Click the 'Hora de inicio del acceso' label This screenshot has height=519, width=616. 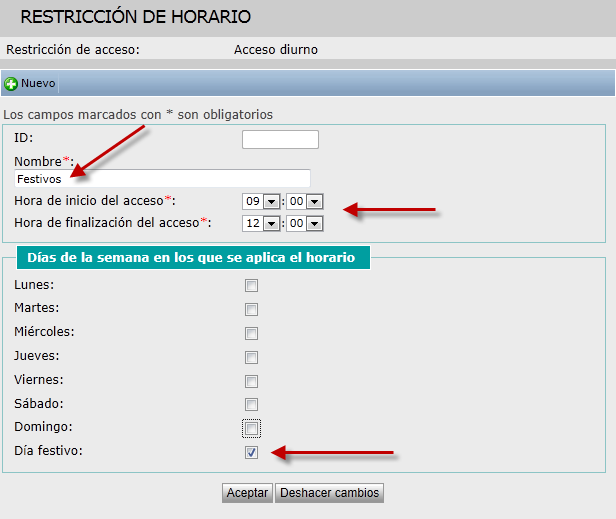(x=95, y=201)
